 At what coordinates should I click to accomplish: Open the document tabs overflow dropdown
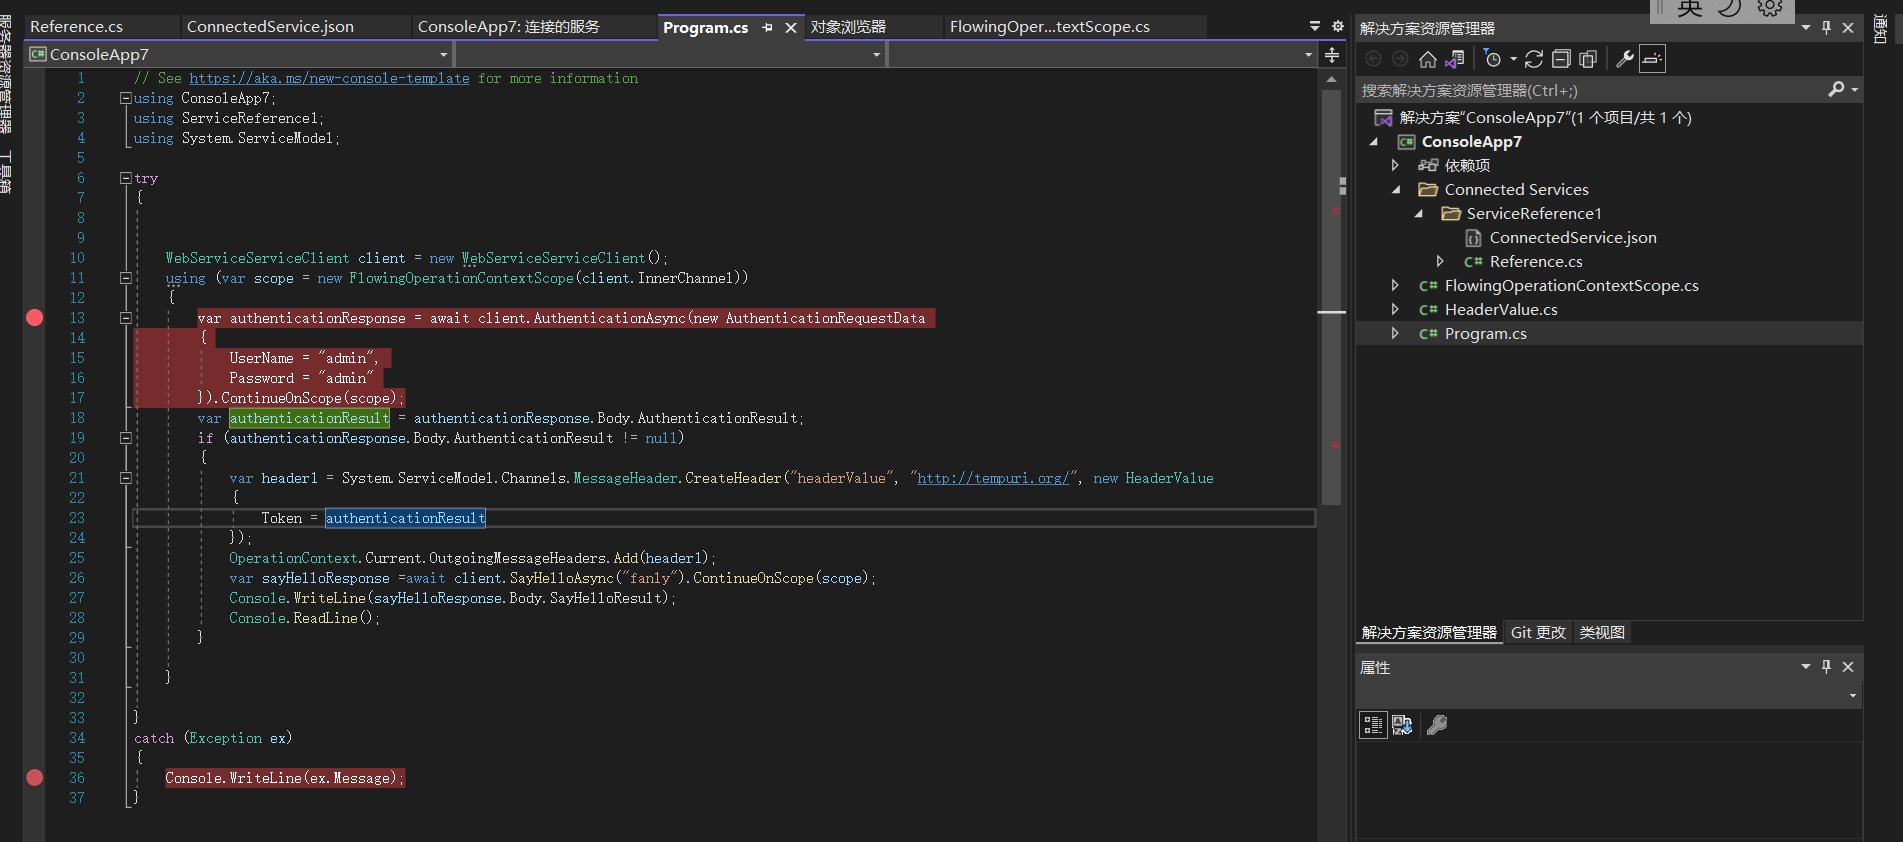[1315, 26]
